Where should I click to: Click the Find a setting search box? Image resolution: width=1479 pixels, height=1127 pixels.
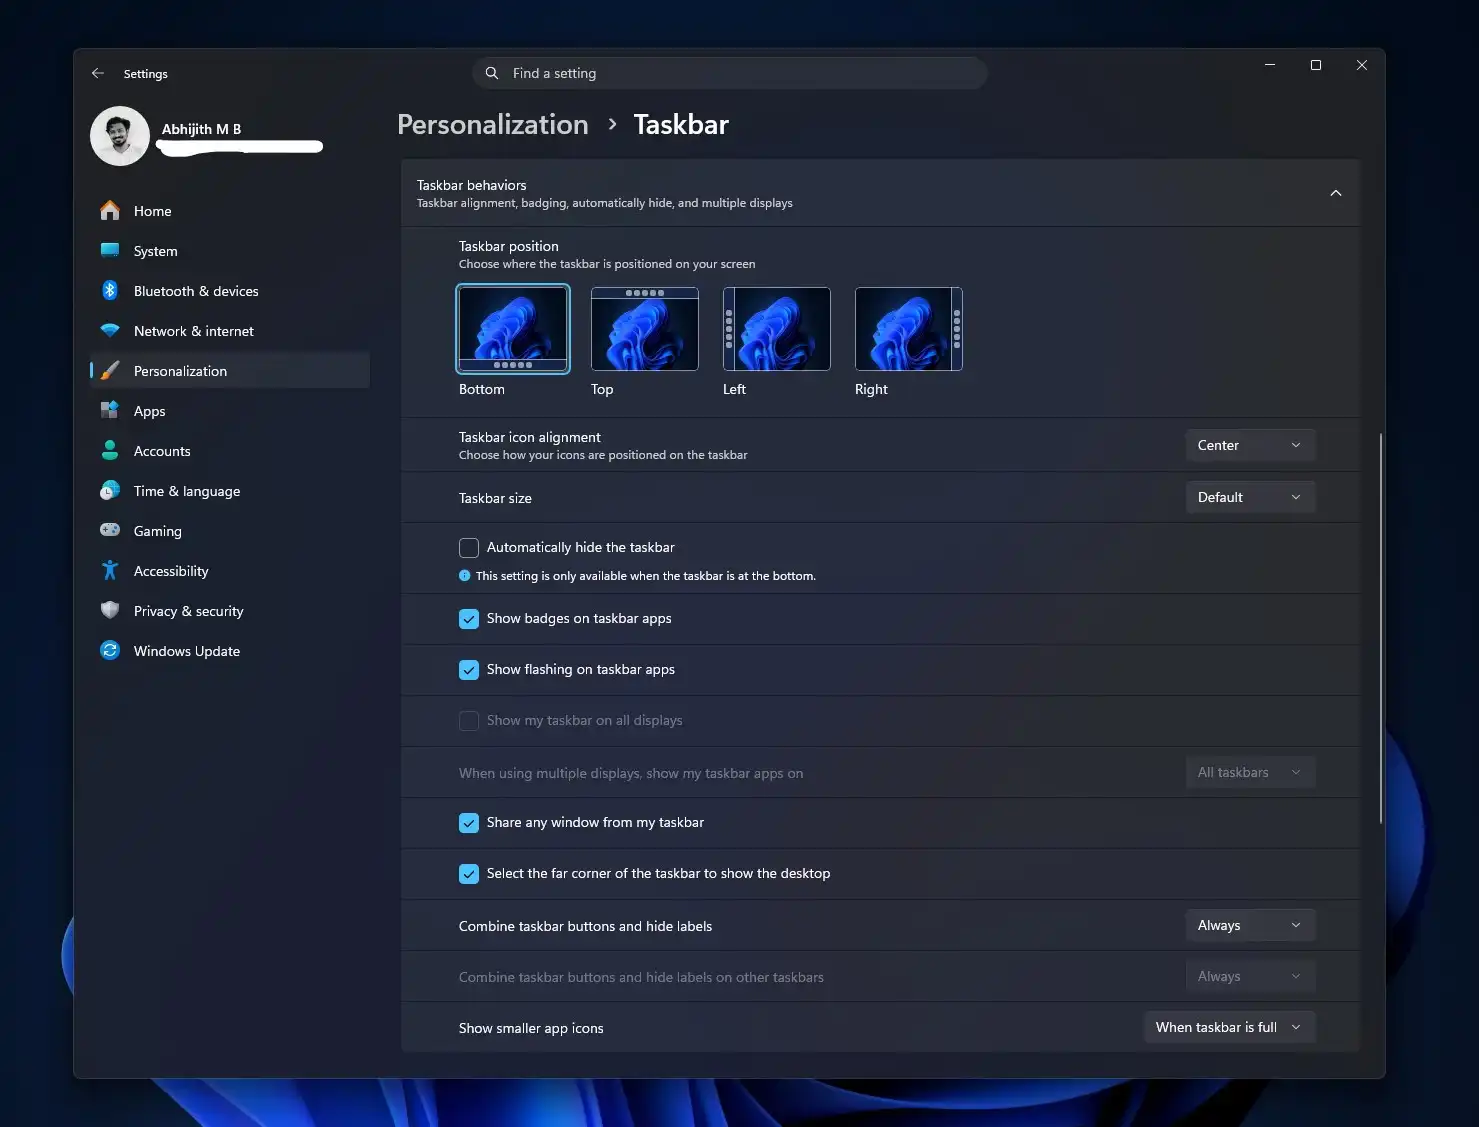pos(730,73)
